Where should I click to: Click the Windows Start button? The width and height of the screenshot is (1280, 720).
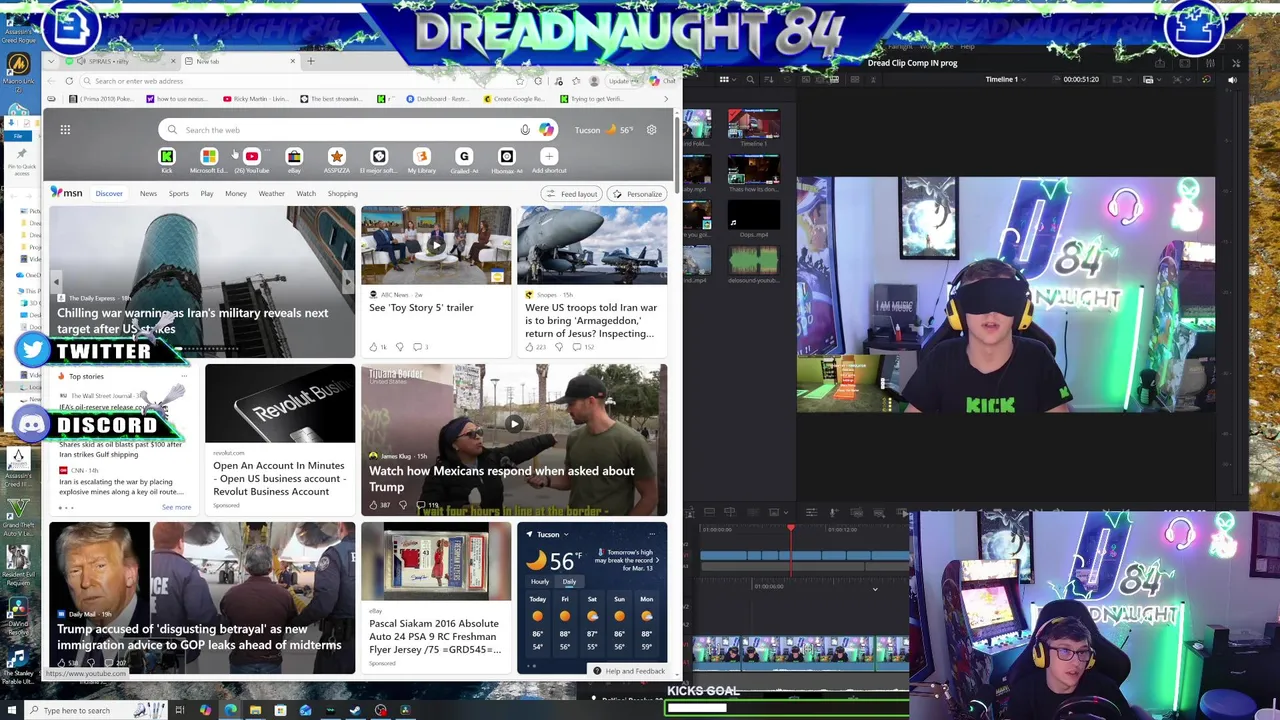pos(12,710)
